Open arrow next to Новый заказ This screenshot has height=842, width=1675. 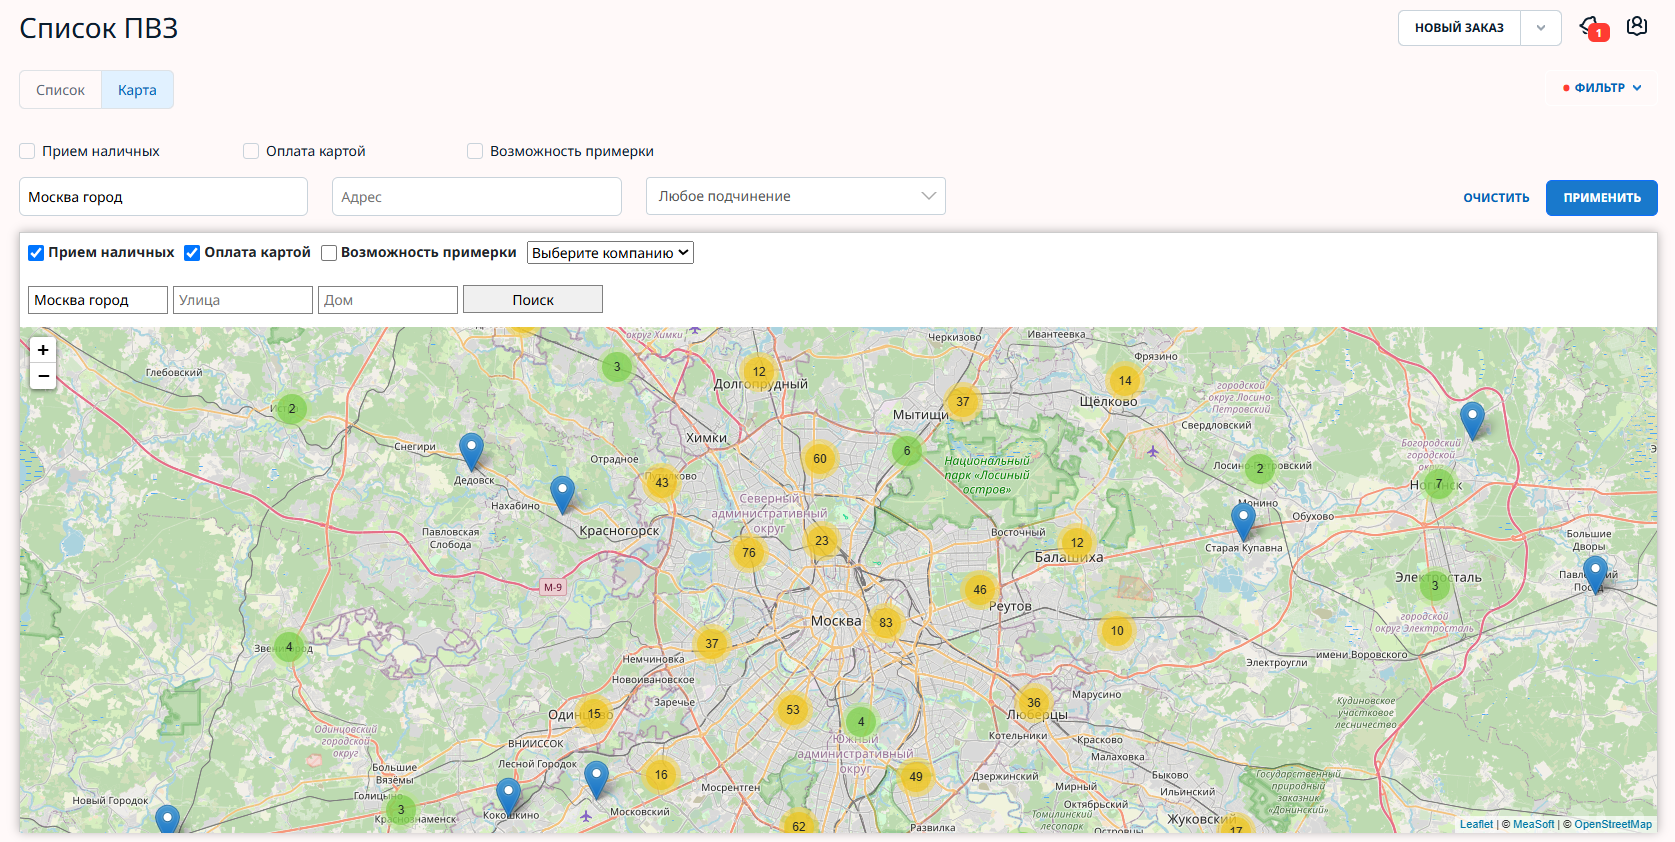pos(1541,28)
